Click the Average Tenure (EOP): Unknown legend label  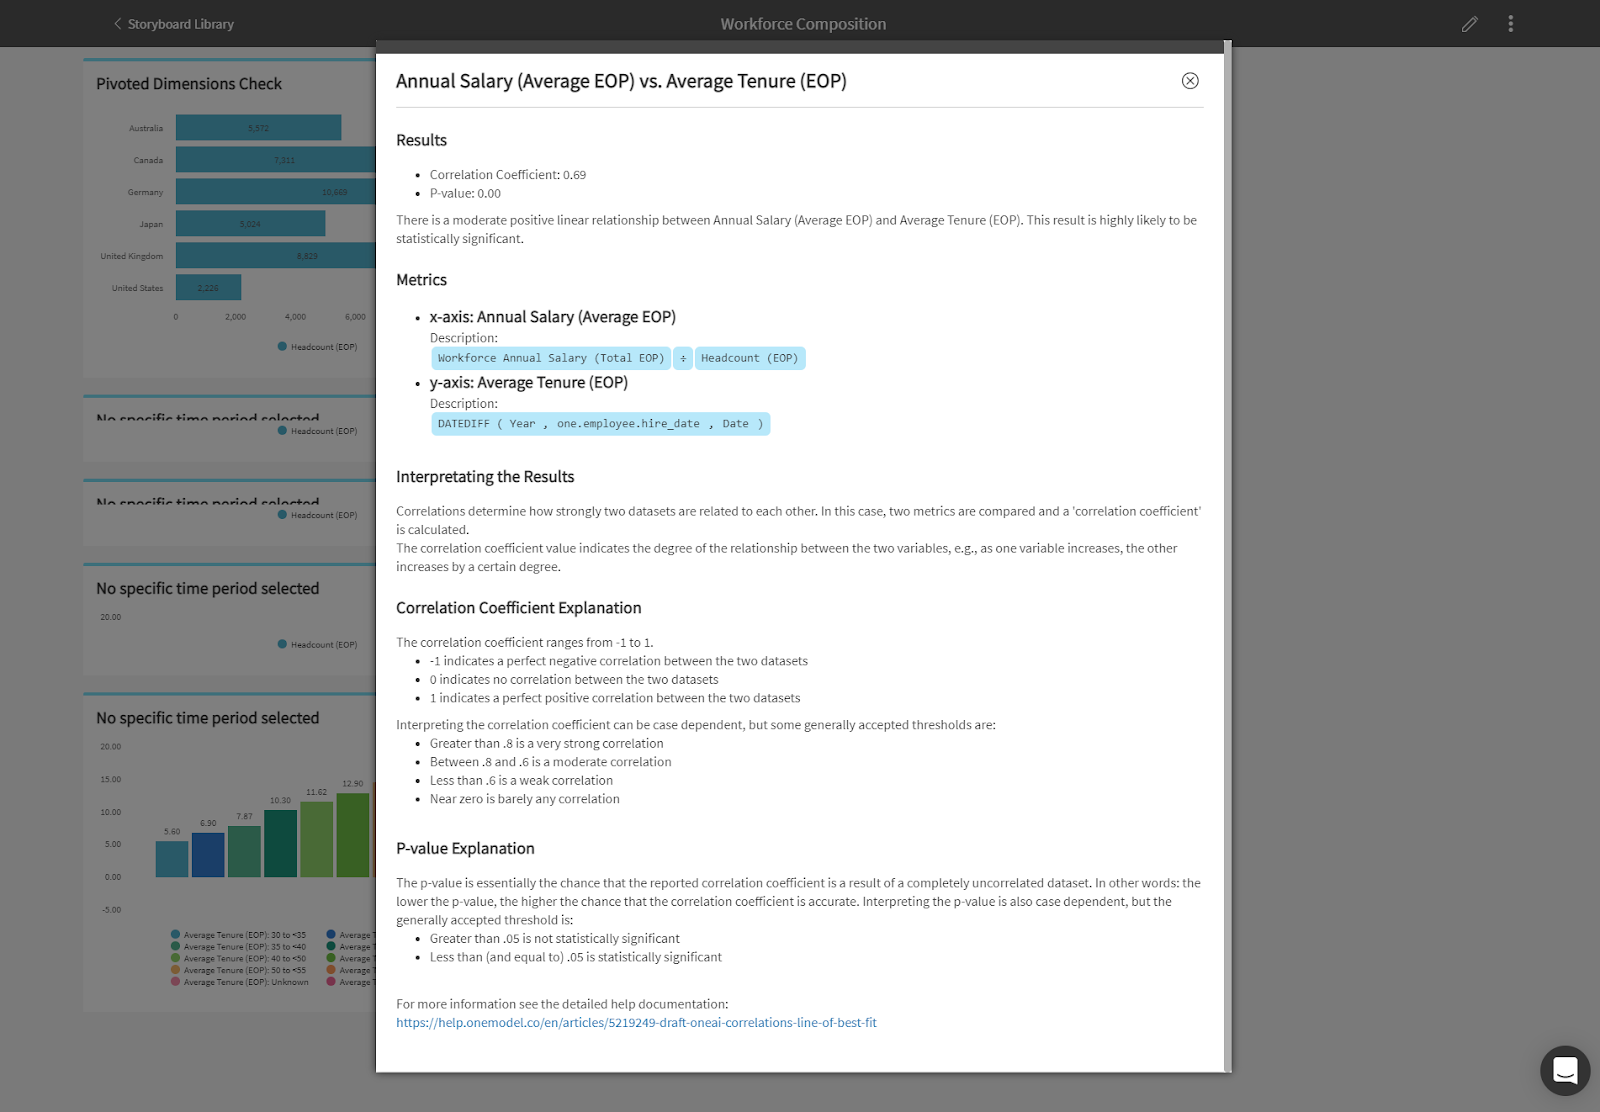click(x=246, y=982)
